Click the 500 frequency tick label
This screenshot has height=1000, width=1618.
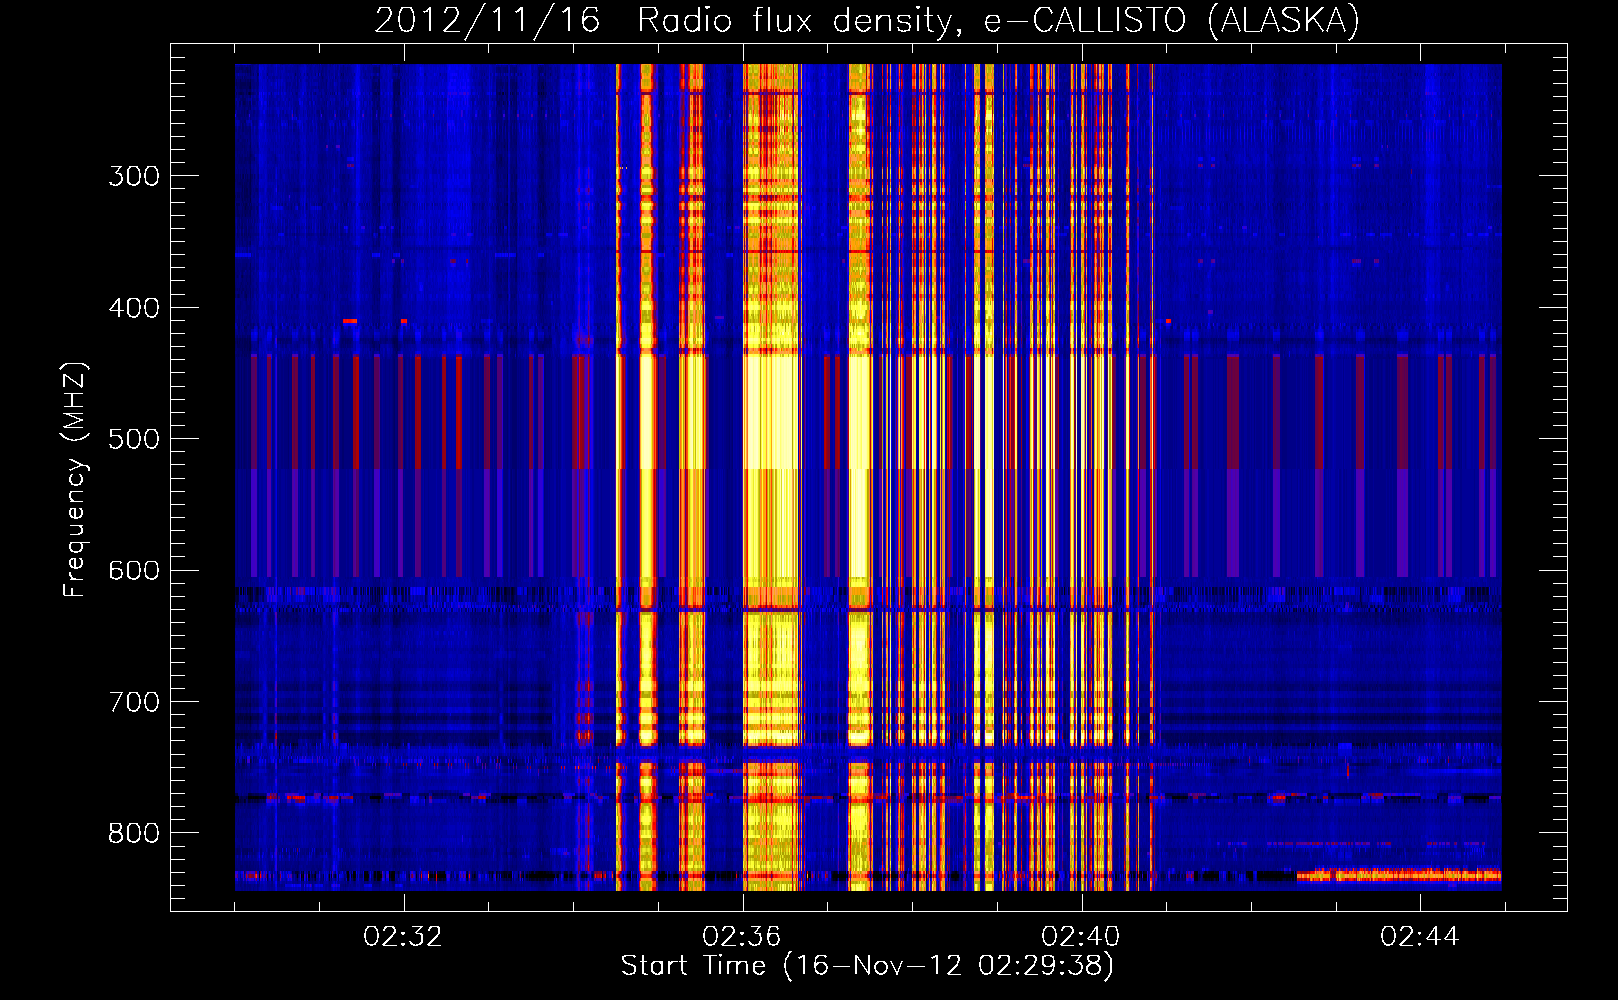[134, 439]
